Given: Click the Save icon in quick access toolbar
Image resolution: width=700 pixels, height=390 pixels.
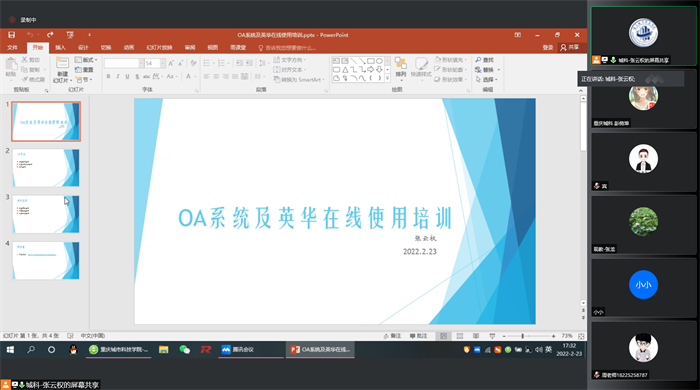Looking at the screenshot, I should click(12, 35).
